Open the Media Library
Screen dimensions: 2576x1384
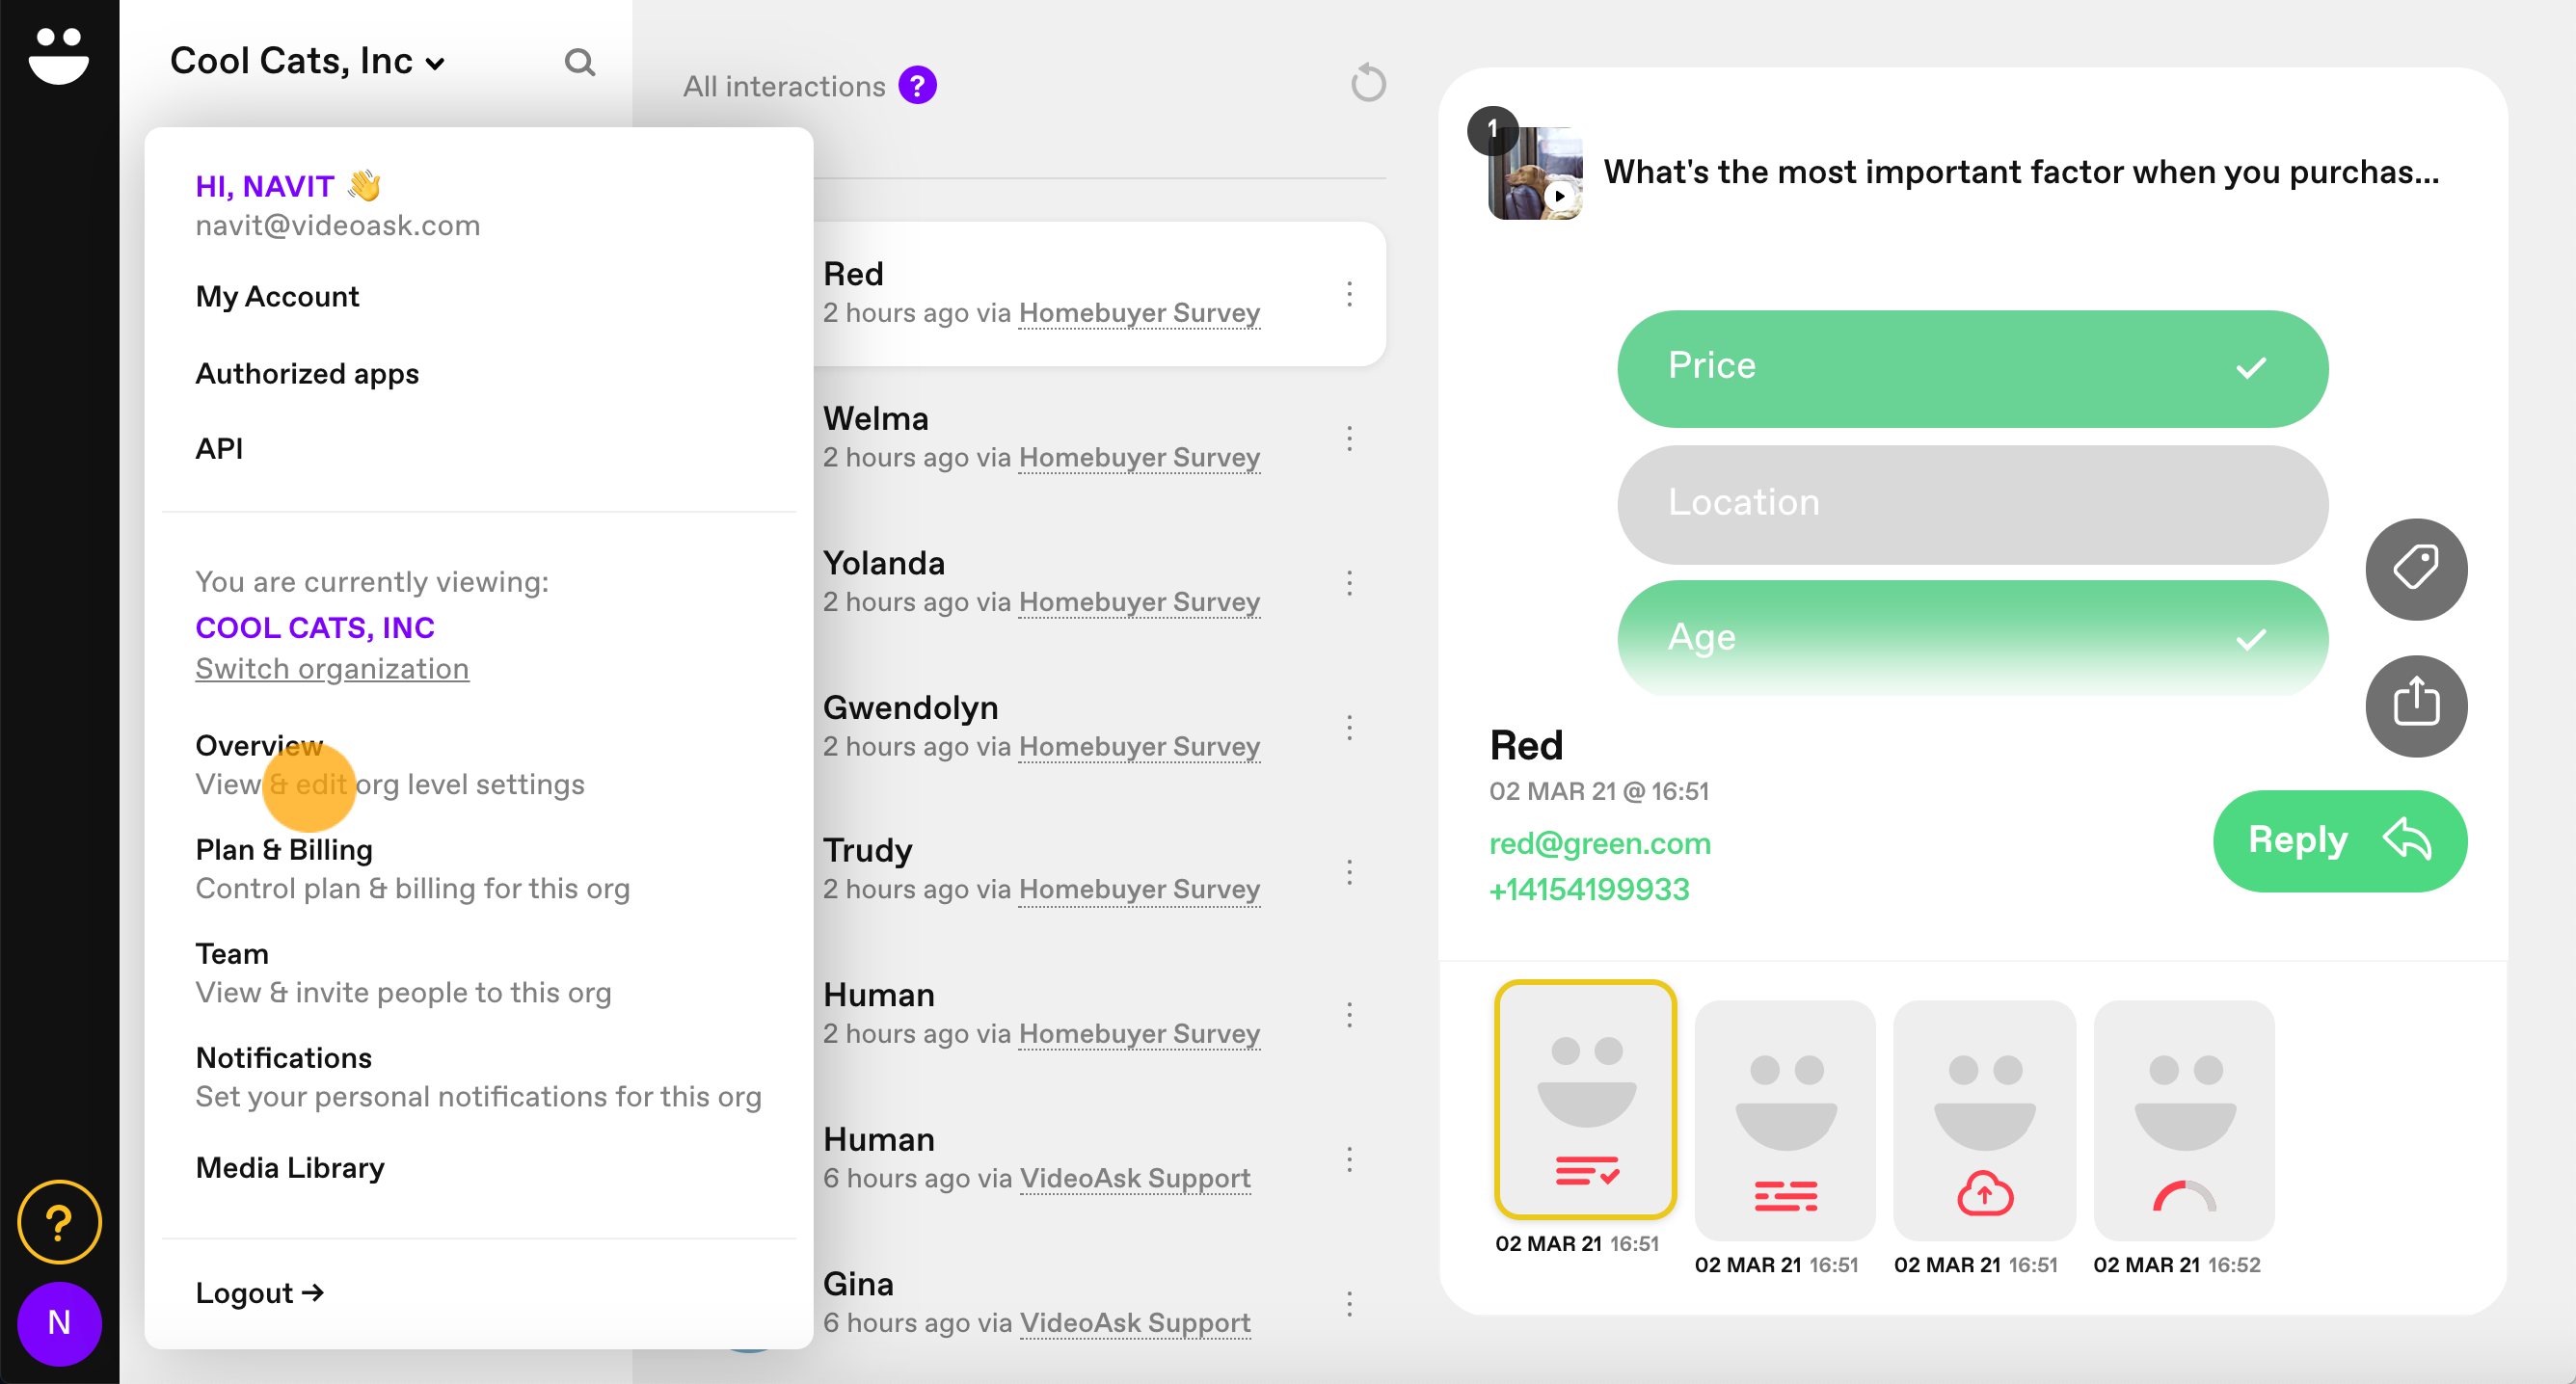(x=290, y=1168)
